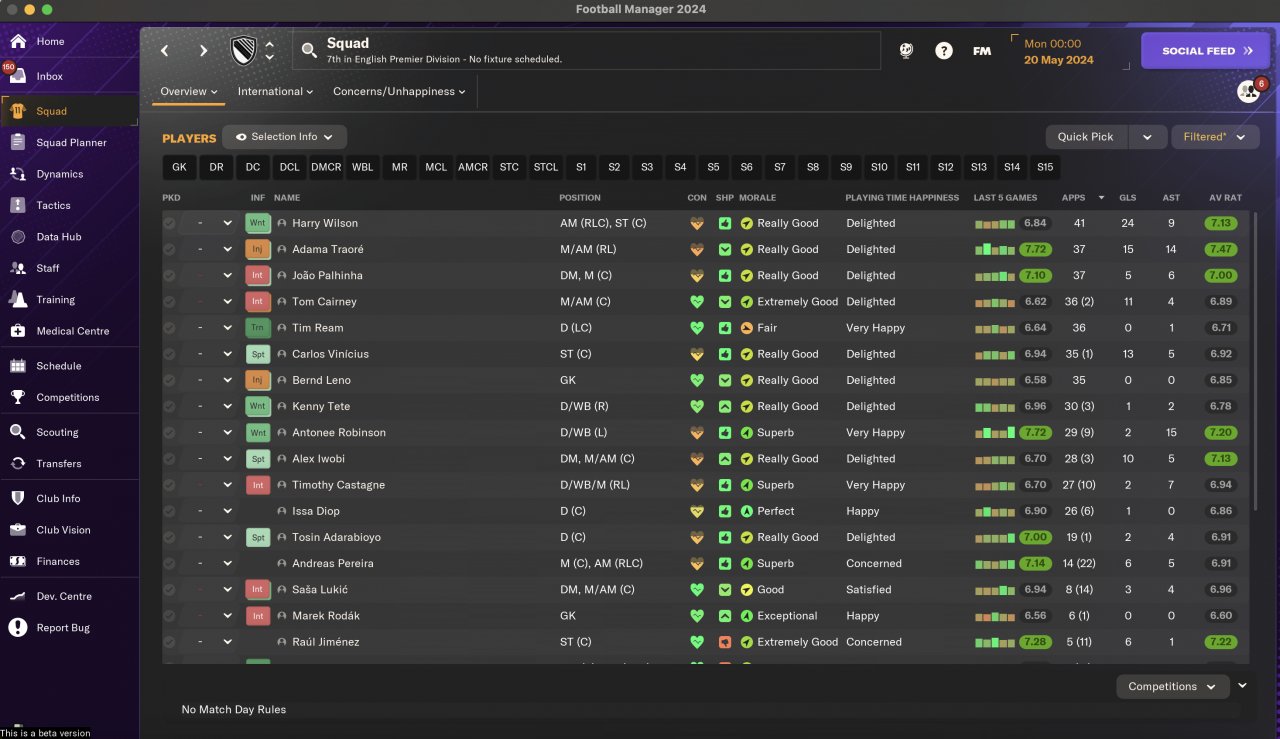Sort the table by MORALE column header
The width and height of the screenshot is (1280, 739).
click(x=758, y=198)
